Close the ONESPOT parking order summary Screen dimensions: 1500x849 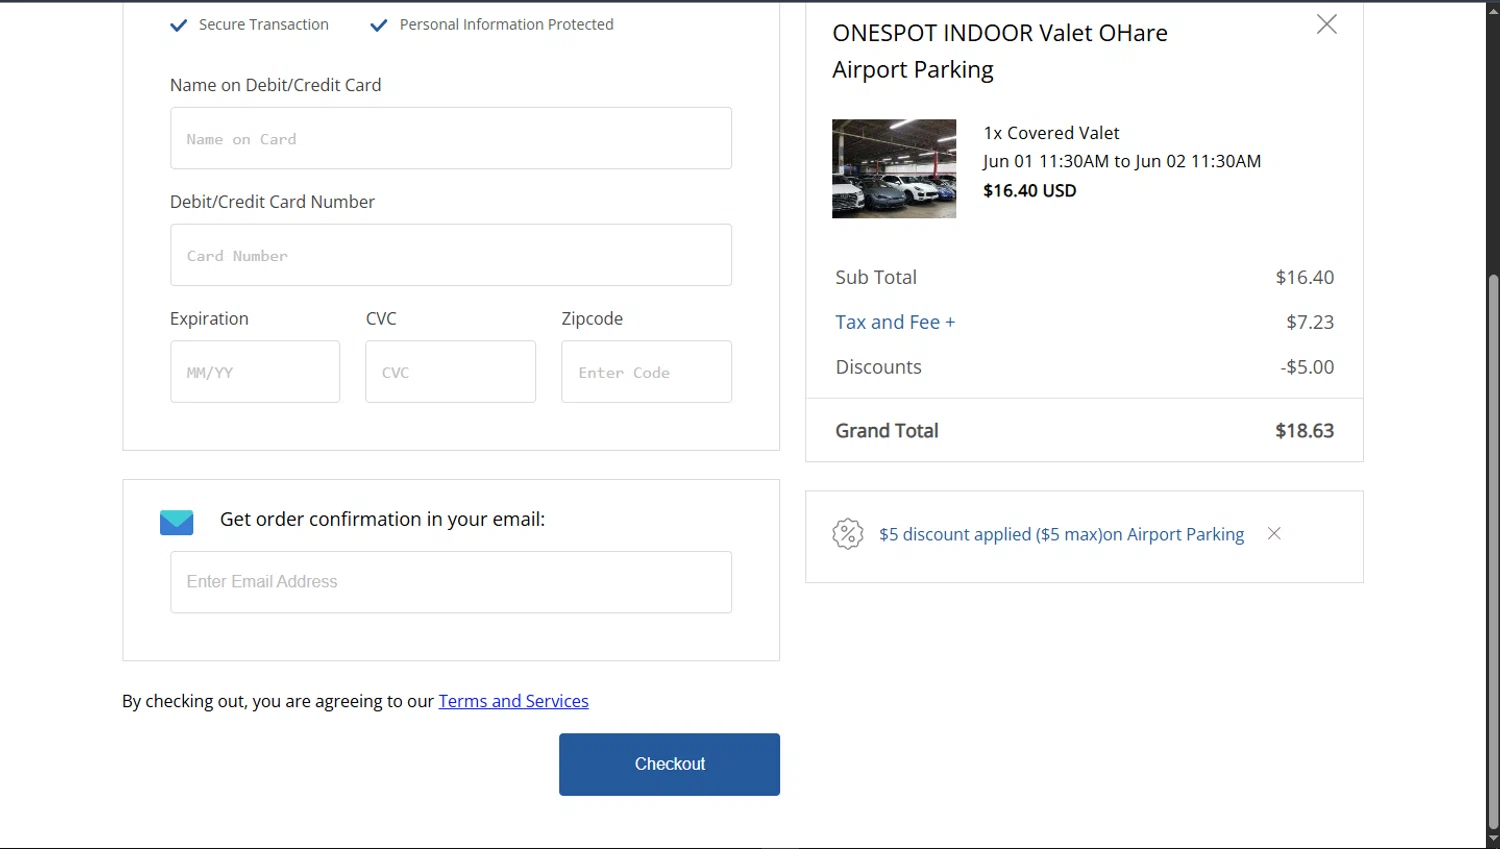[1326, 24]
